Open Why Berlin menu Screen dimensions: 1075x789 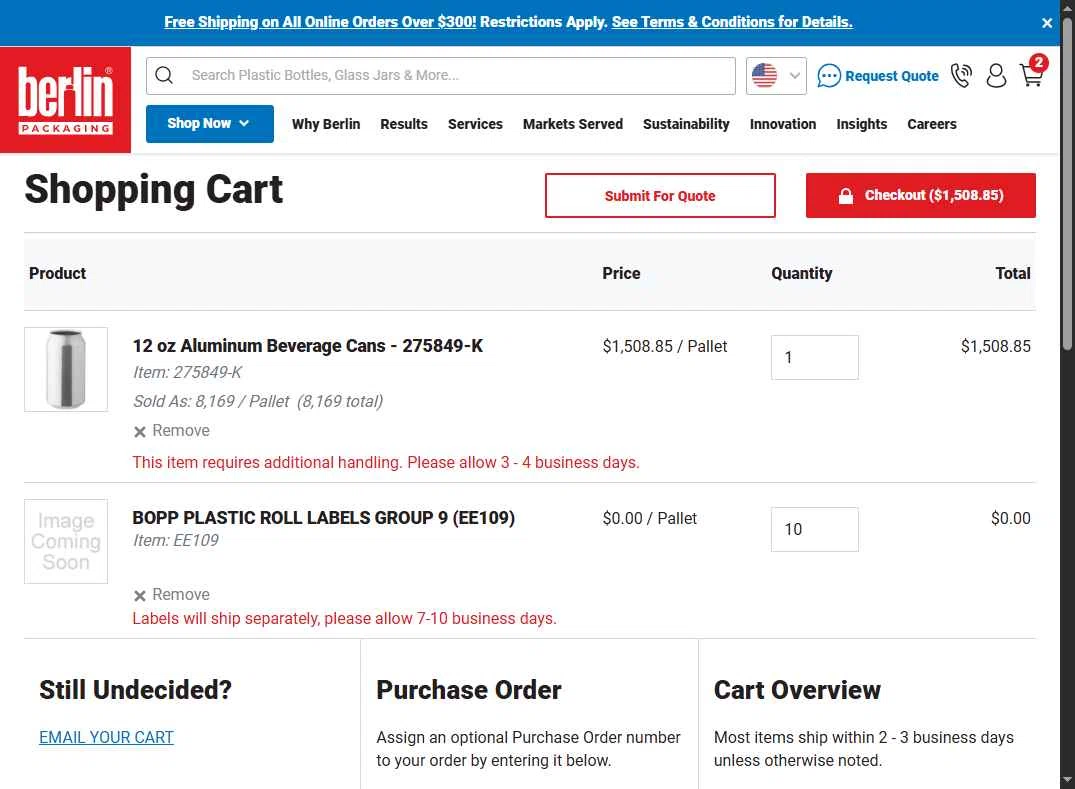(x=326, y=124)
